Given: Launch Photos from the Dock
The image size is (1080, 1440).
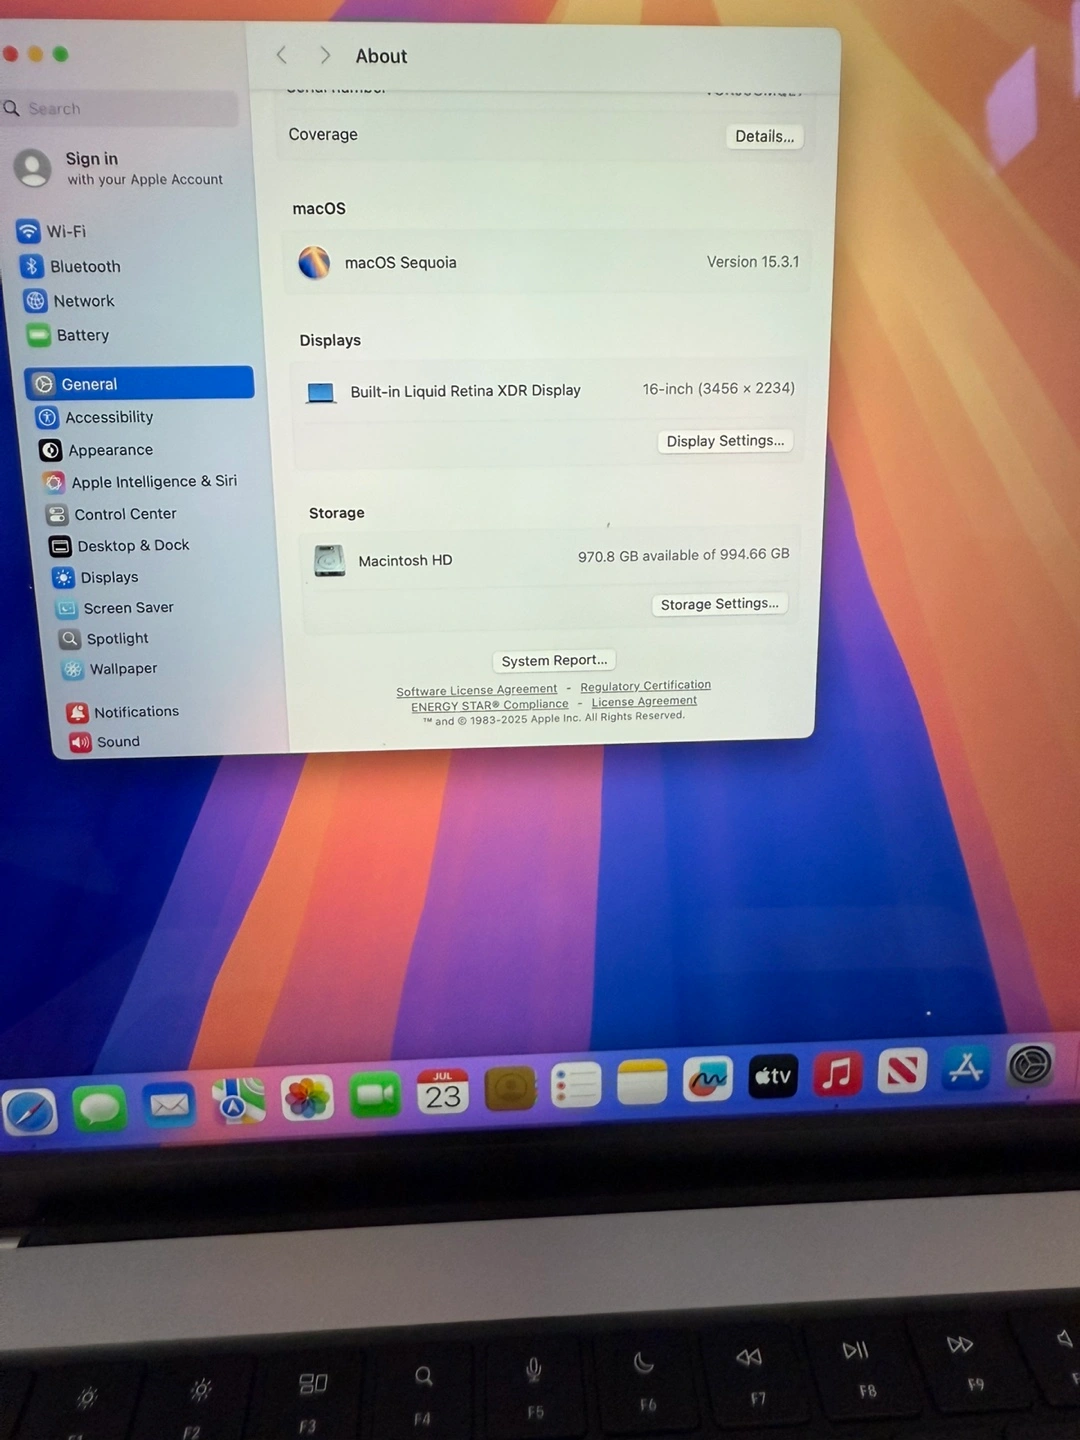Looking at the screenshot, I should pos(307,1098).
